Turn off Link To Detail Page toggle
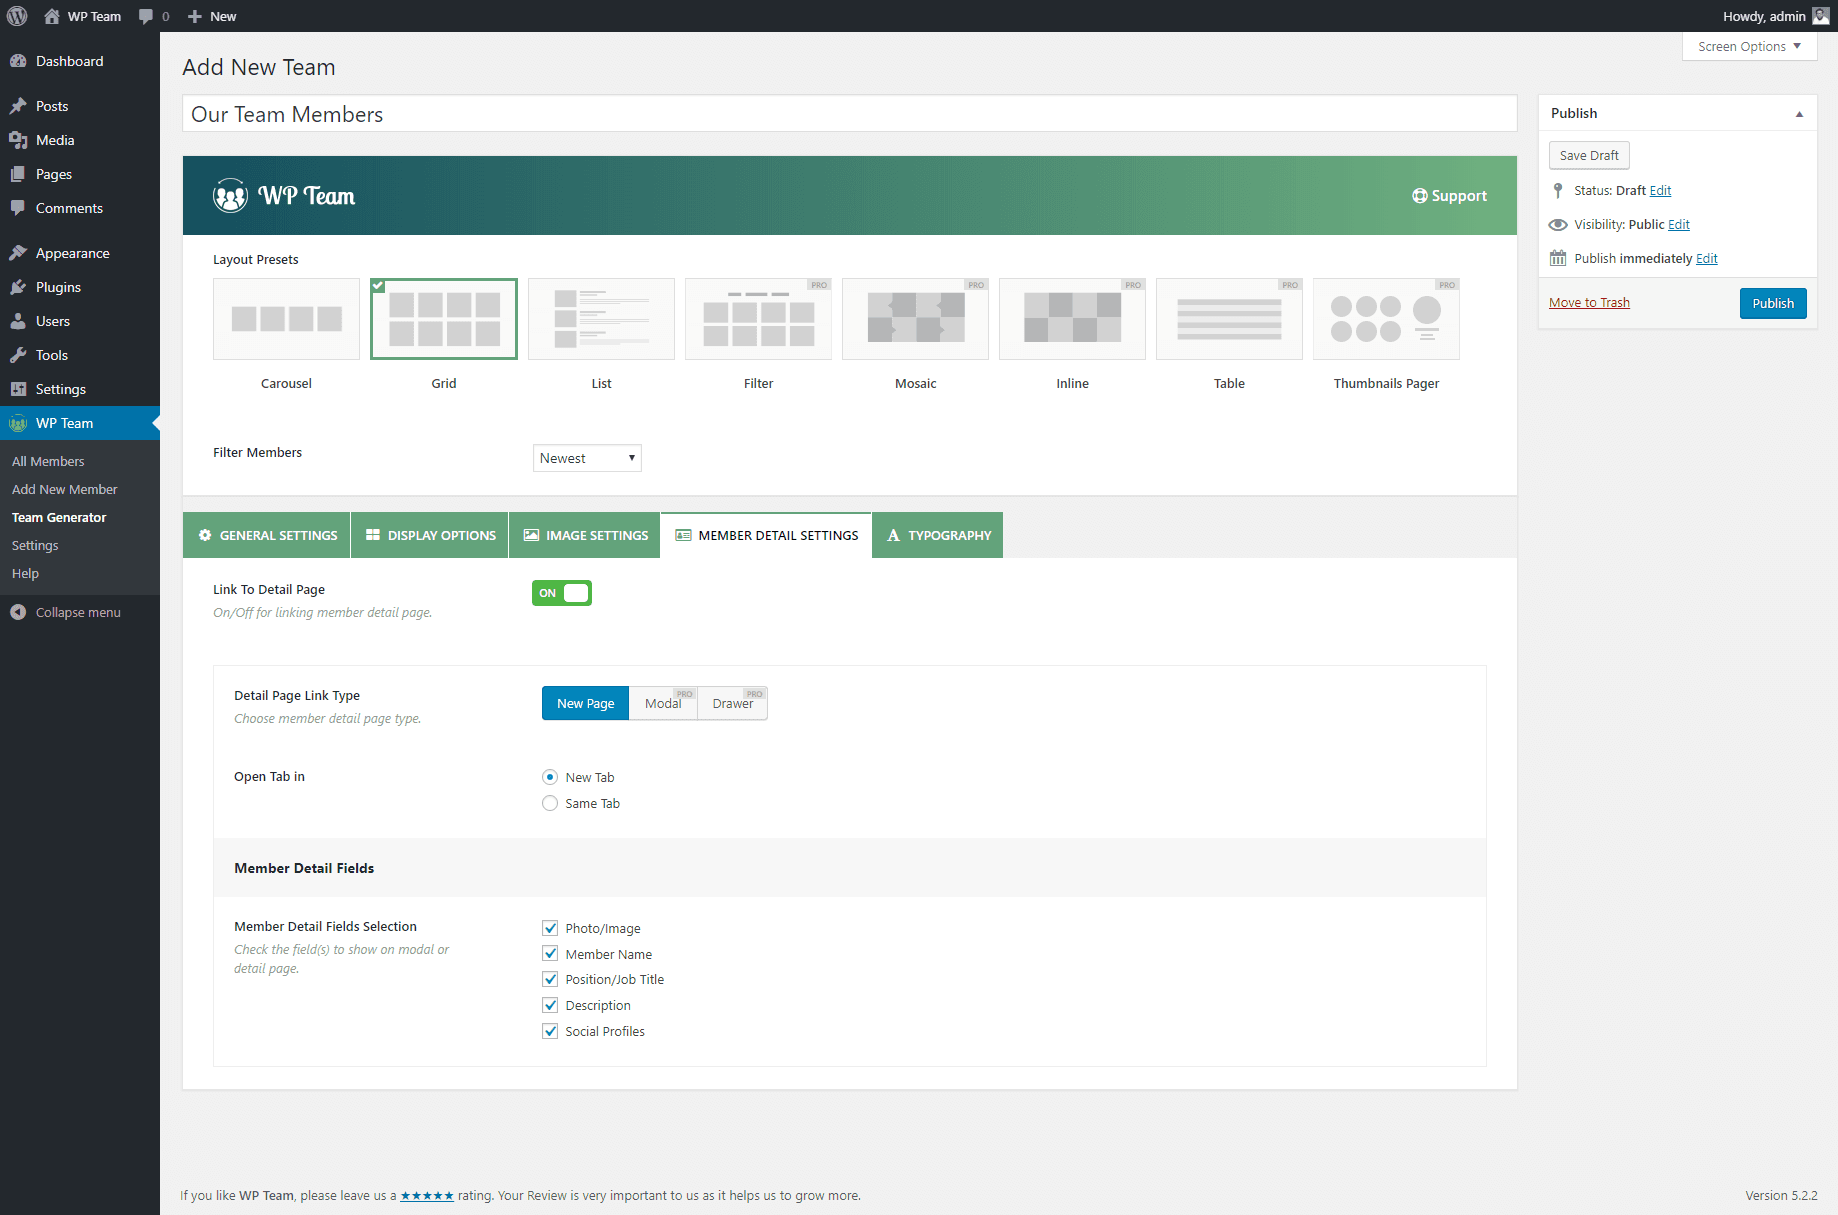1838x1215 pixels. (x=562, y=593)
